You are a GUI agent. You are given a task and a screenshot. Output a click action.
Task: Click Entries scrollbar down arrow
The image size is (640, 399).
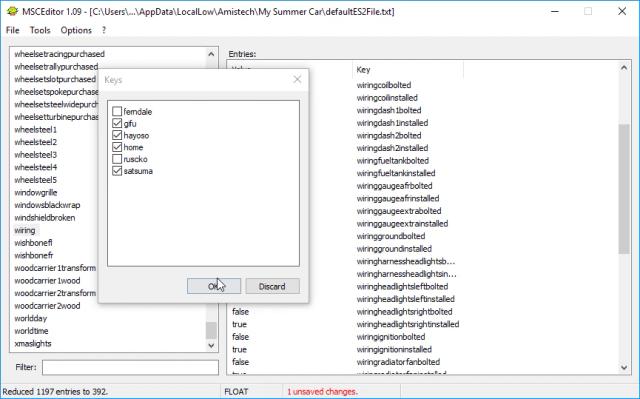[x=624, y=368]
